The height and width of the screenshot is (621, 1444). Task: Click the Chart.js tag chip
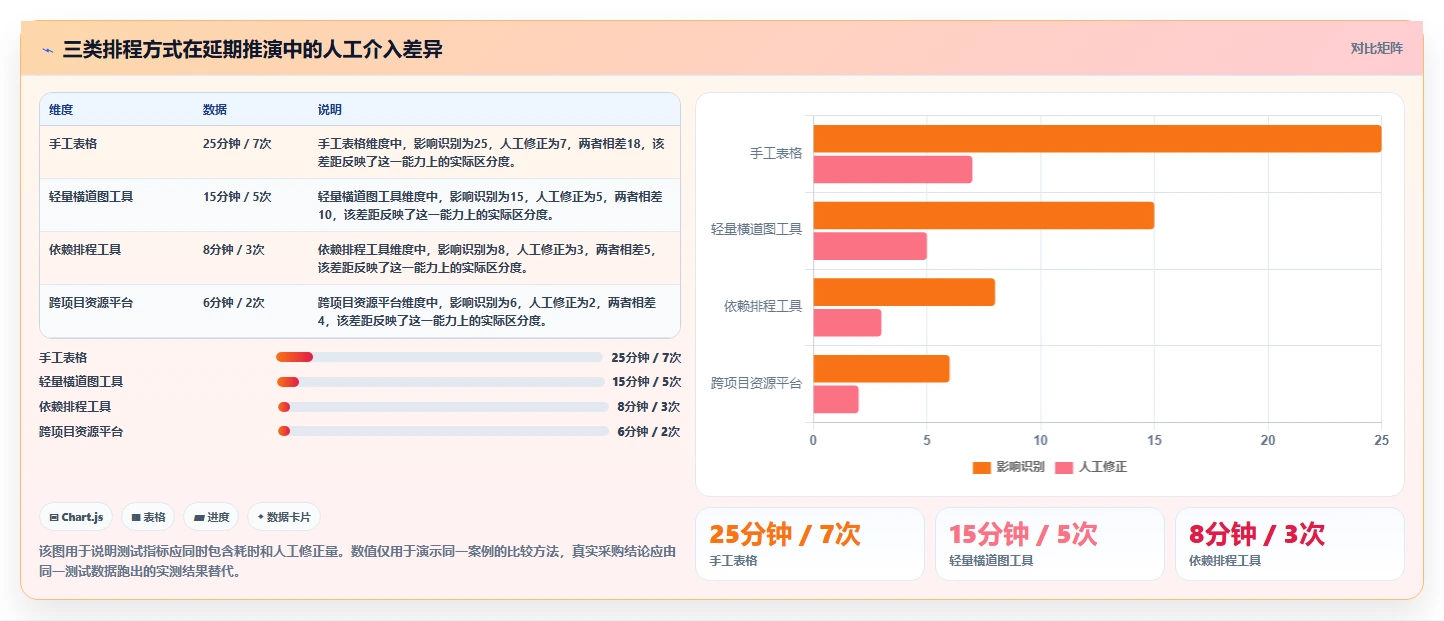pos(77,517)
